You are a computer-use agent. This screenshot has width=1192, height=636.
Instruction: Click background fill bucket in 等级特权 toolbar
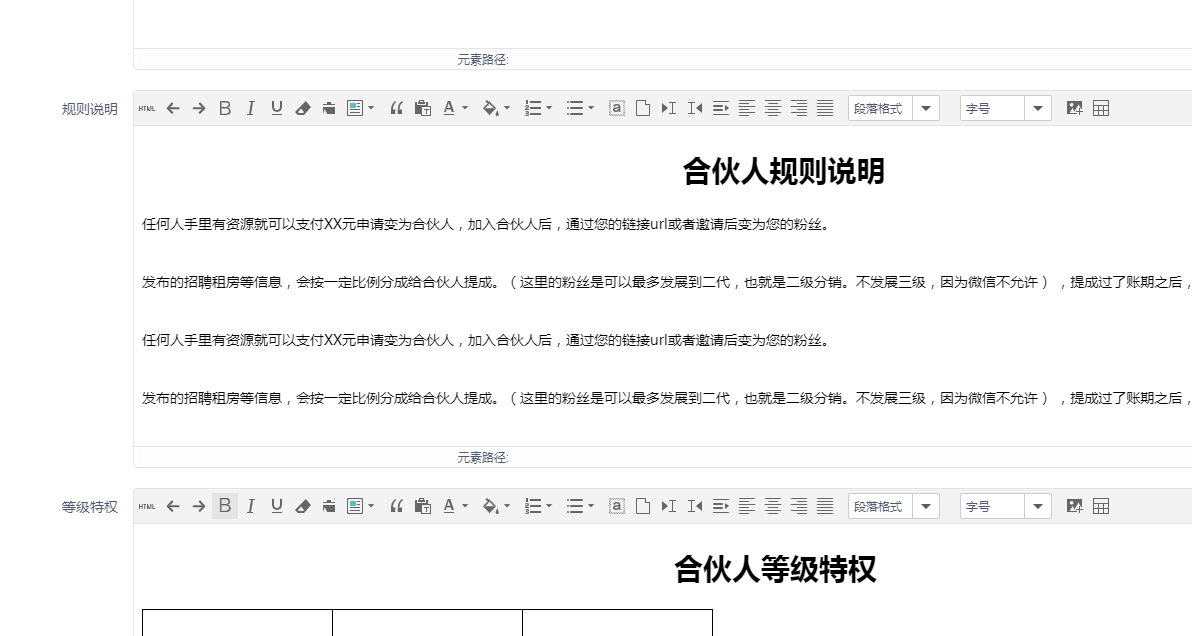click(490, 507)
